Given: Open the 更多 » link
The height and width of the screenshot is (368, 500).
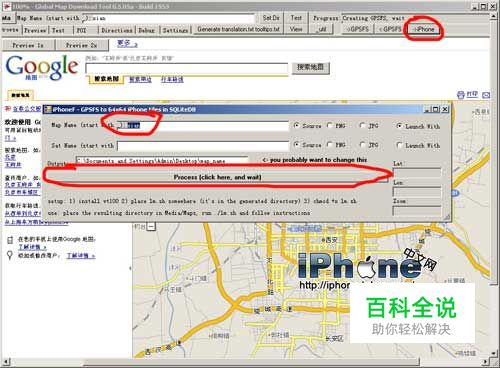Looking at the screenshot, I should tap(127, 43).
